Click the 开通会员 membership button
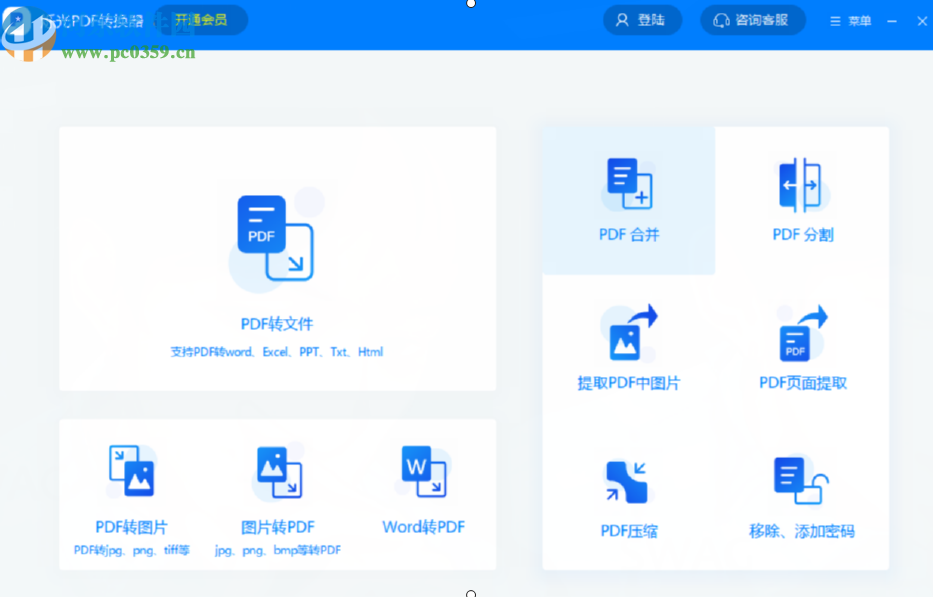This screenshot has width=933, height=597. pyautogui.click(x=200, y=19)
